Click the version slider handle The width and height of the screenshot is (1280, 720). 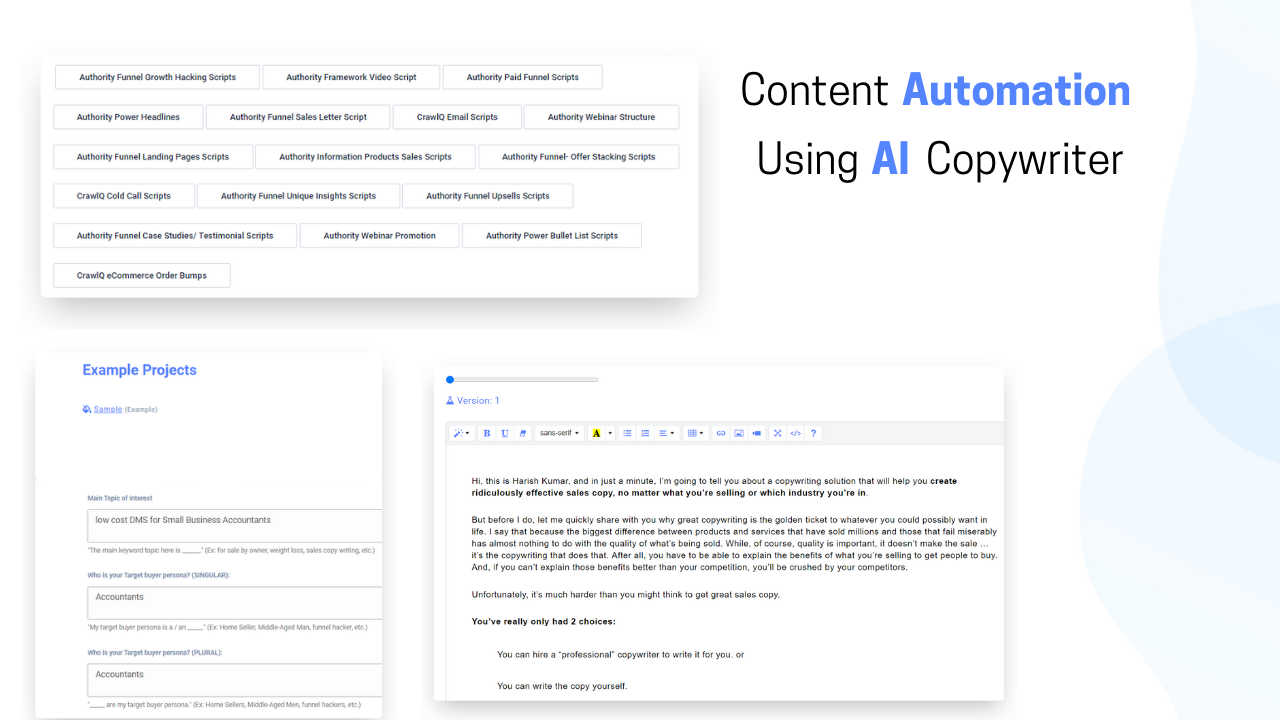pyautogui.click(x=450, y=380)
